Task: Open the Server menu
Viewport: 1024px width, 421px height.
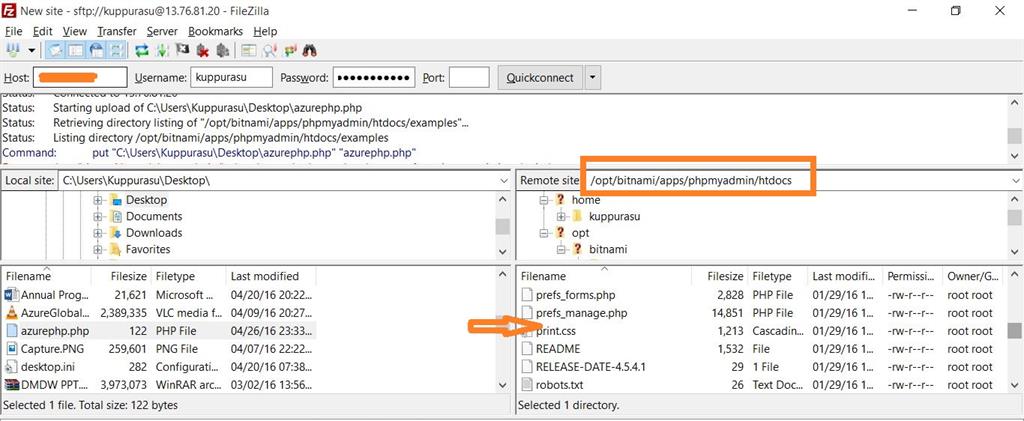Action: (162, 31)
